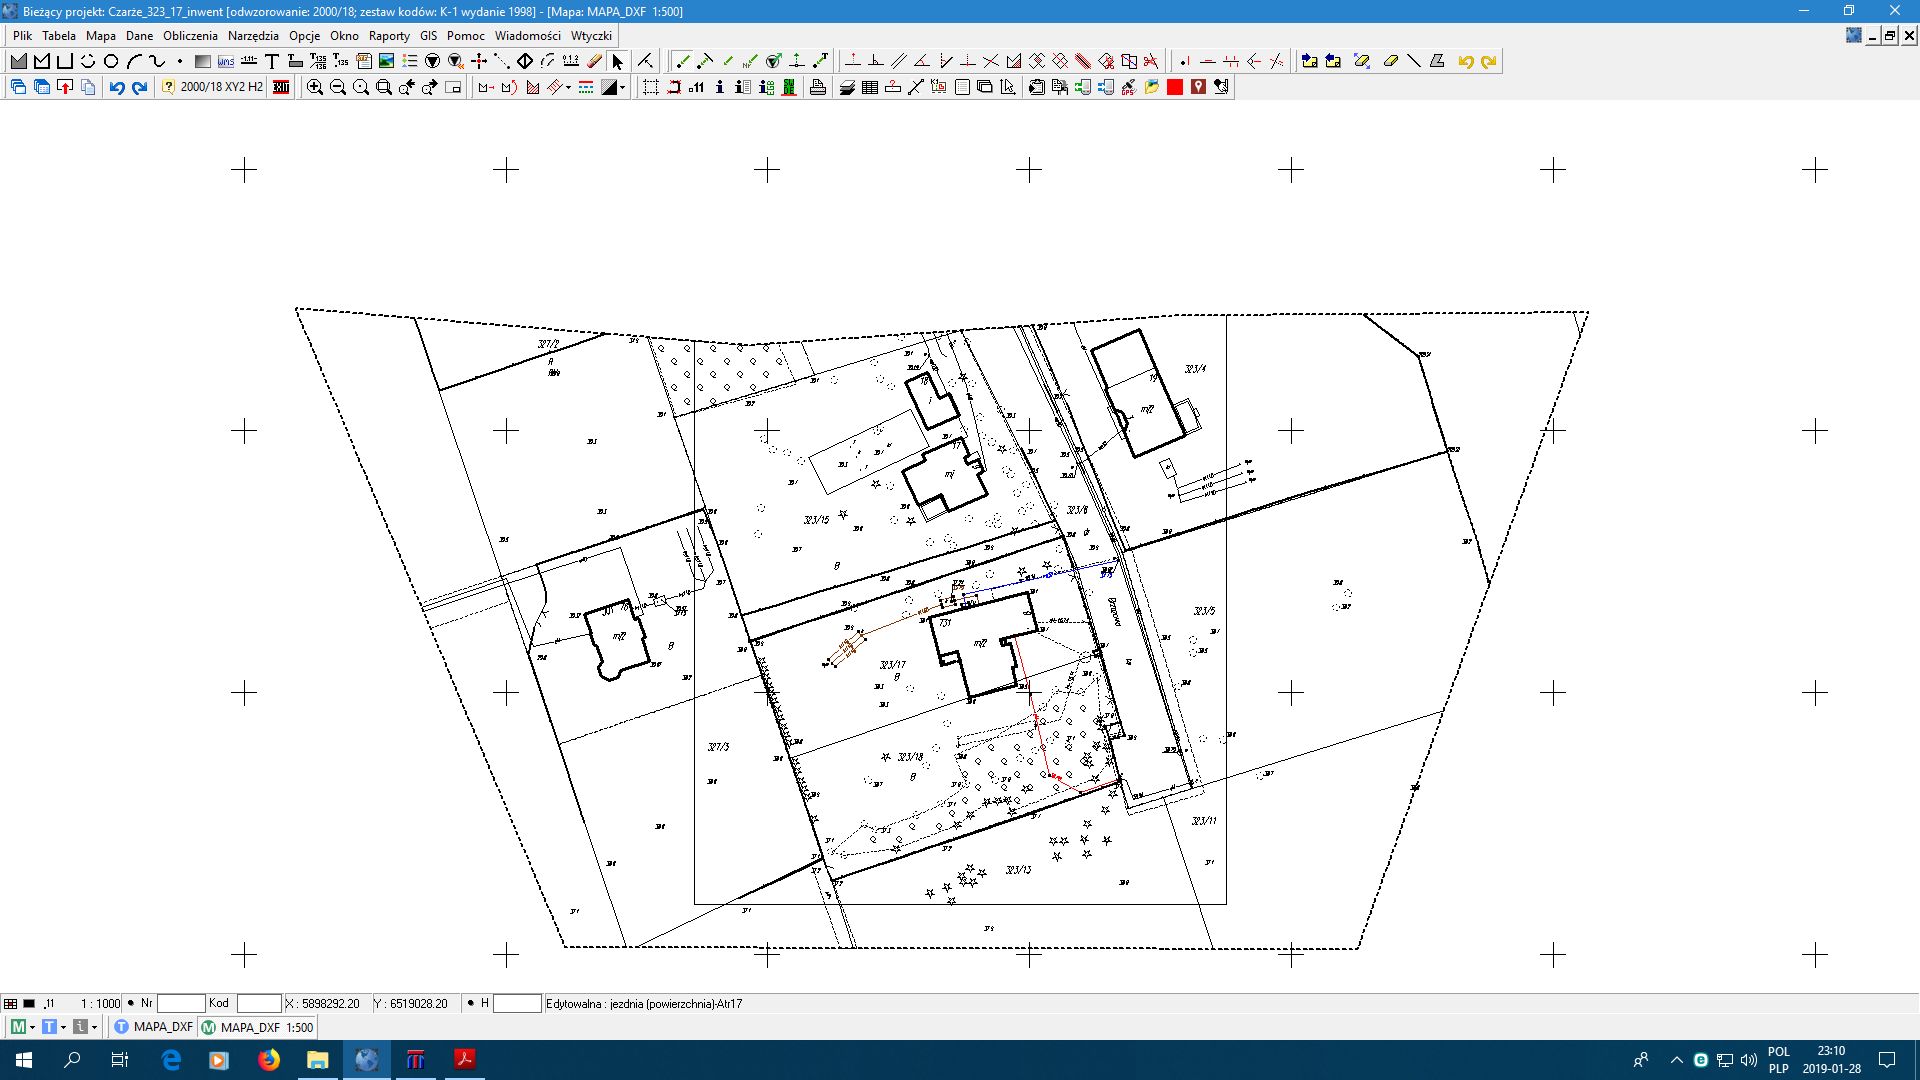Open Windows Start menu
The image size is (1920, 1080).
click(24, 1060)
